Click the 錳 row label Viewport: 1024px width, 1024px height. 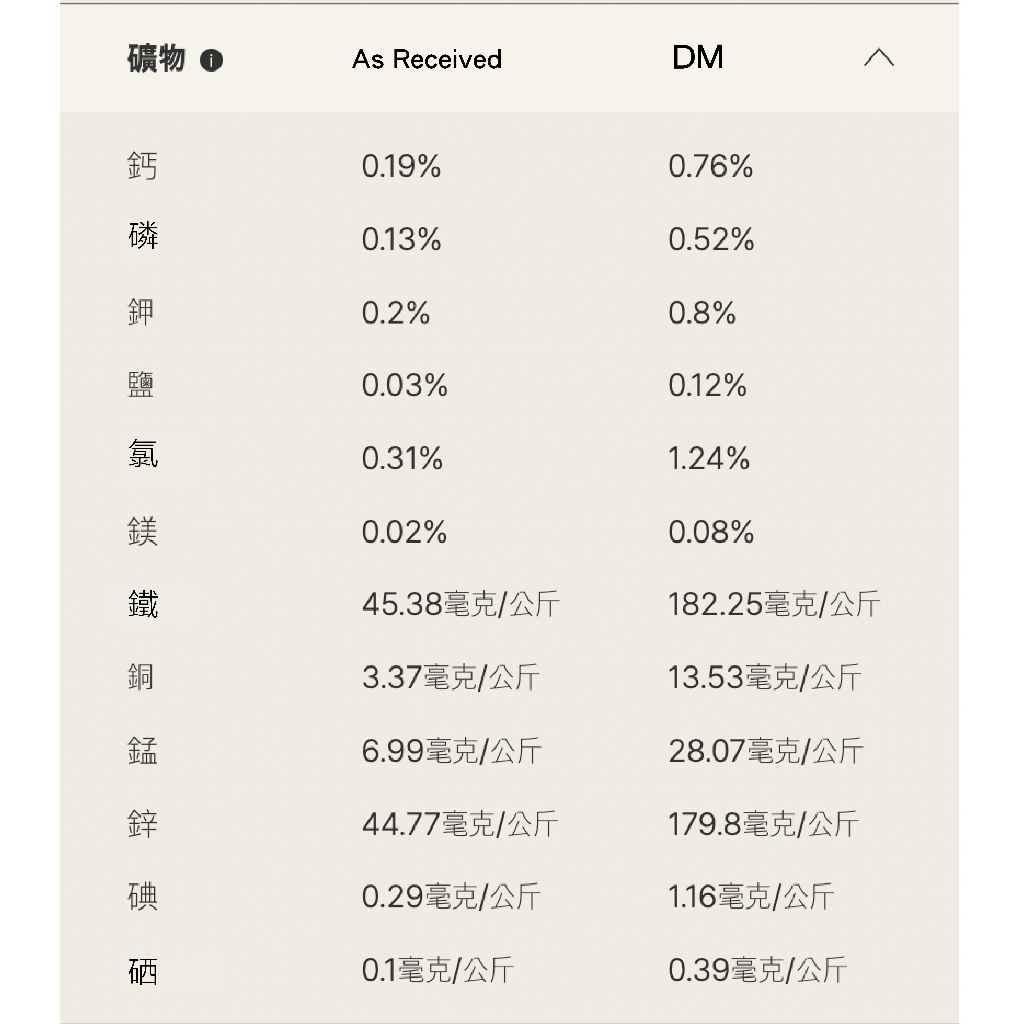pos(143,751)
